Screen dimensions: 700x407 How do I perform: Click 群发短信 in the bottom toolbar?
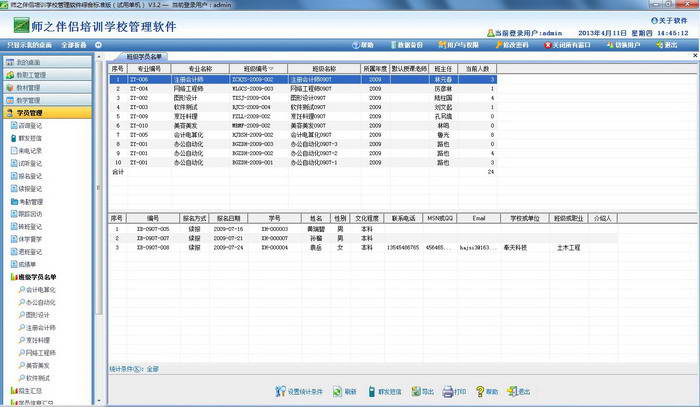[x=384, y=391]
